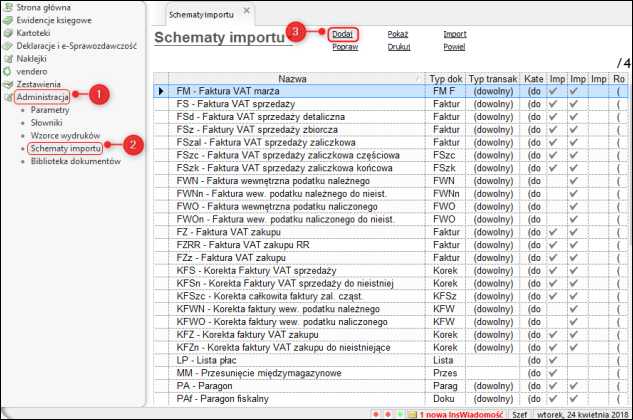The width and height of the screenshot is (633, 420).
Task: Open Naklejki module
Action: 31,59
